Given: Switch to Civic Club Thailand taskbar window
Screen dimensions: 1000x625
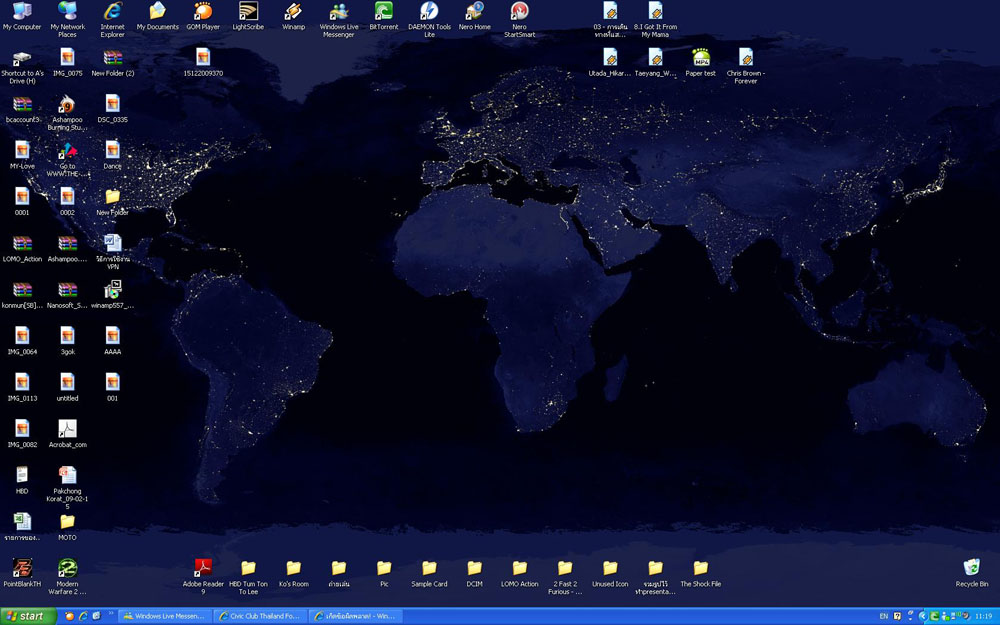Looking at the screenshot, I should [258, 616].
